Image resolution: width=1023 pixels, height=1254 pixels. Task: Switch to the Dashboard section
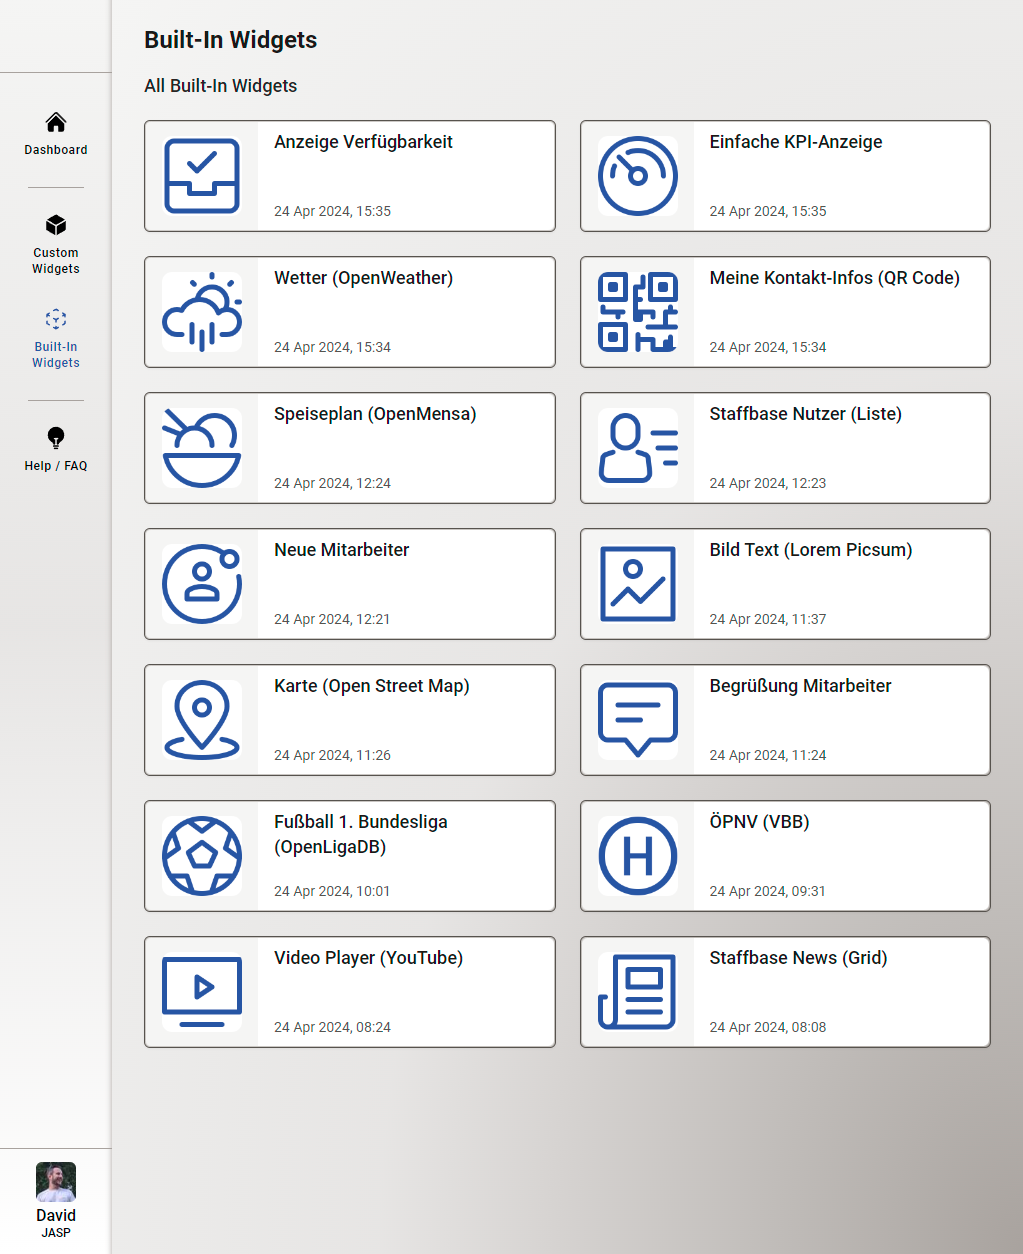click(55, 135)
